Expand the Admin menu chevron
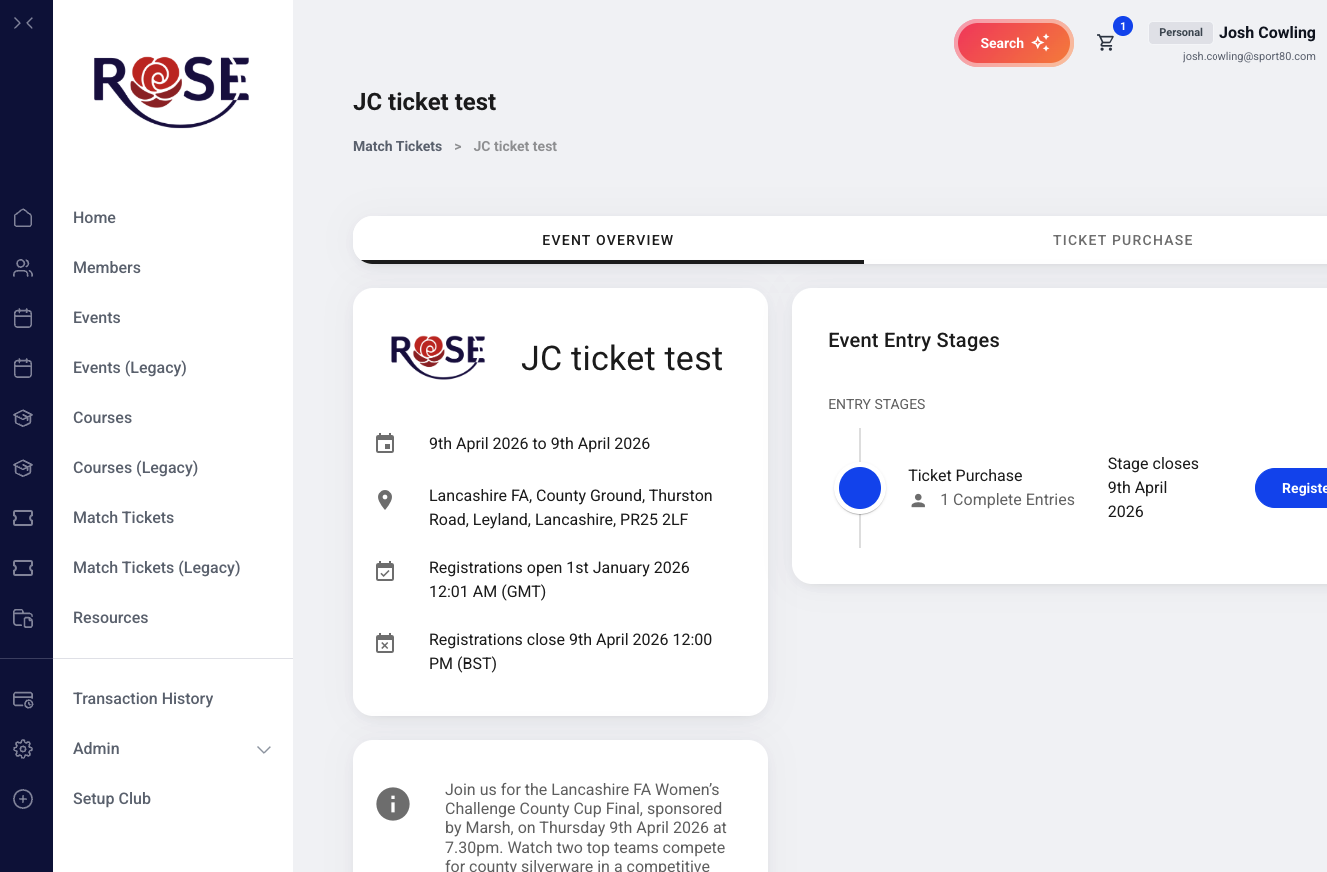 click(x=264, y=749)
